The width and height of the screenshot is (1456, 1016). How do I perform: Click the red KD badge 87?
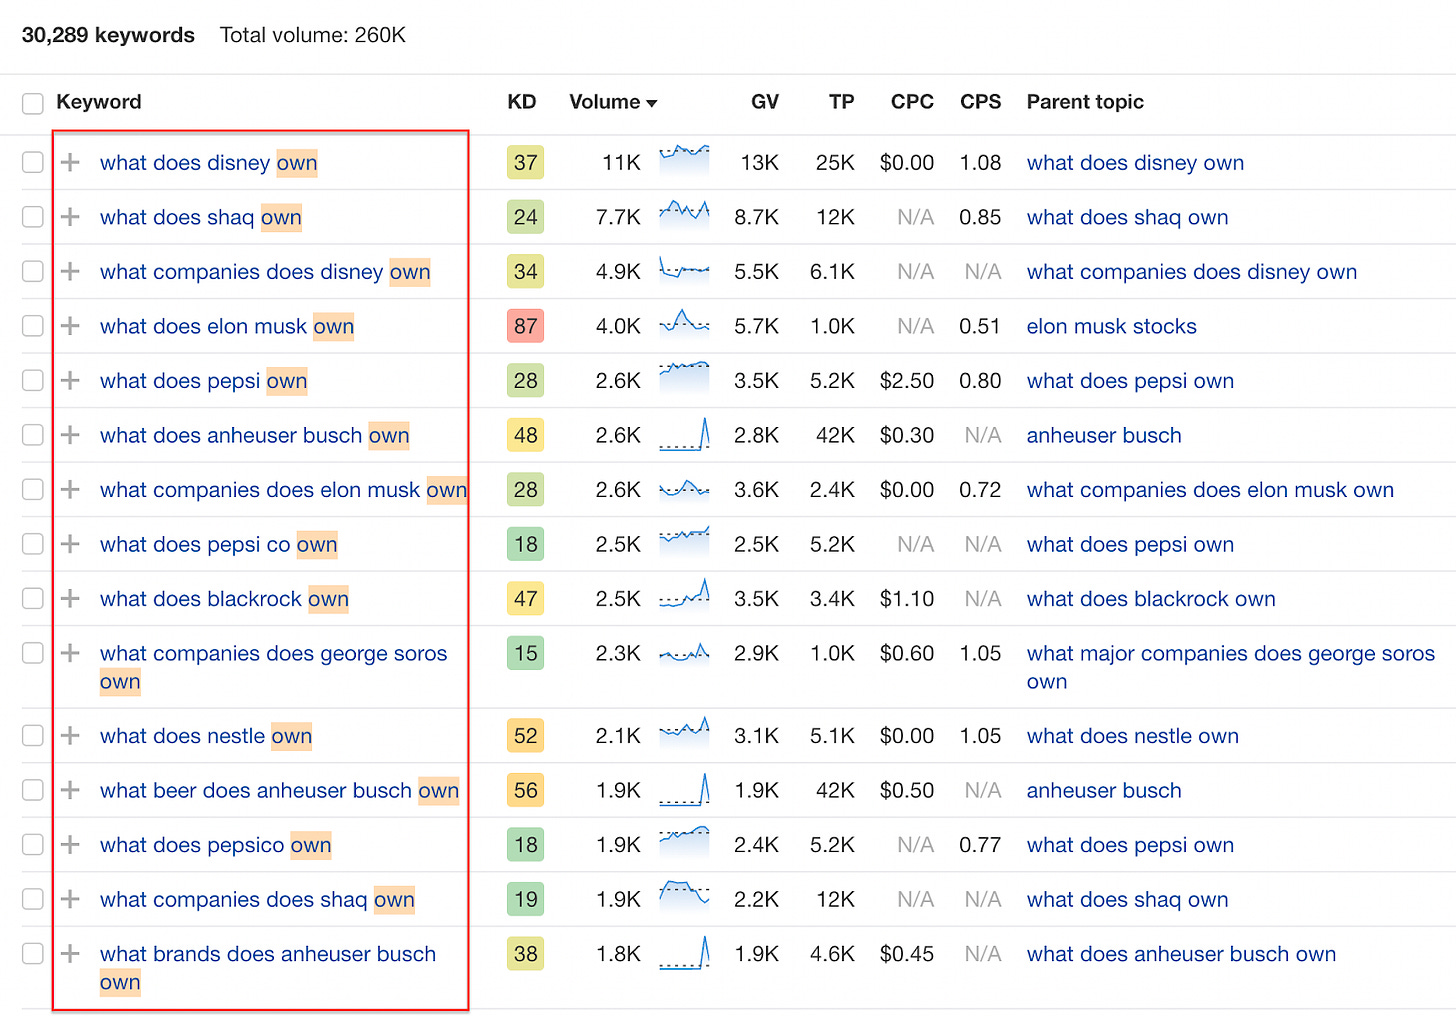click(x=525, y=326)
